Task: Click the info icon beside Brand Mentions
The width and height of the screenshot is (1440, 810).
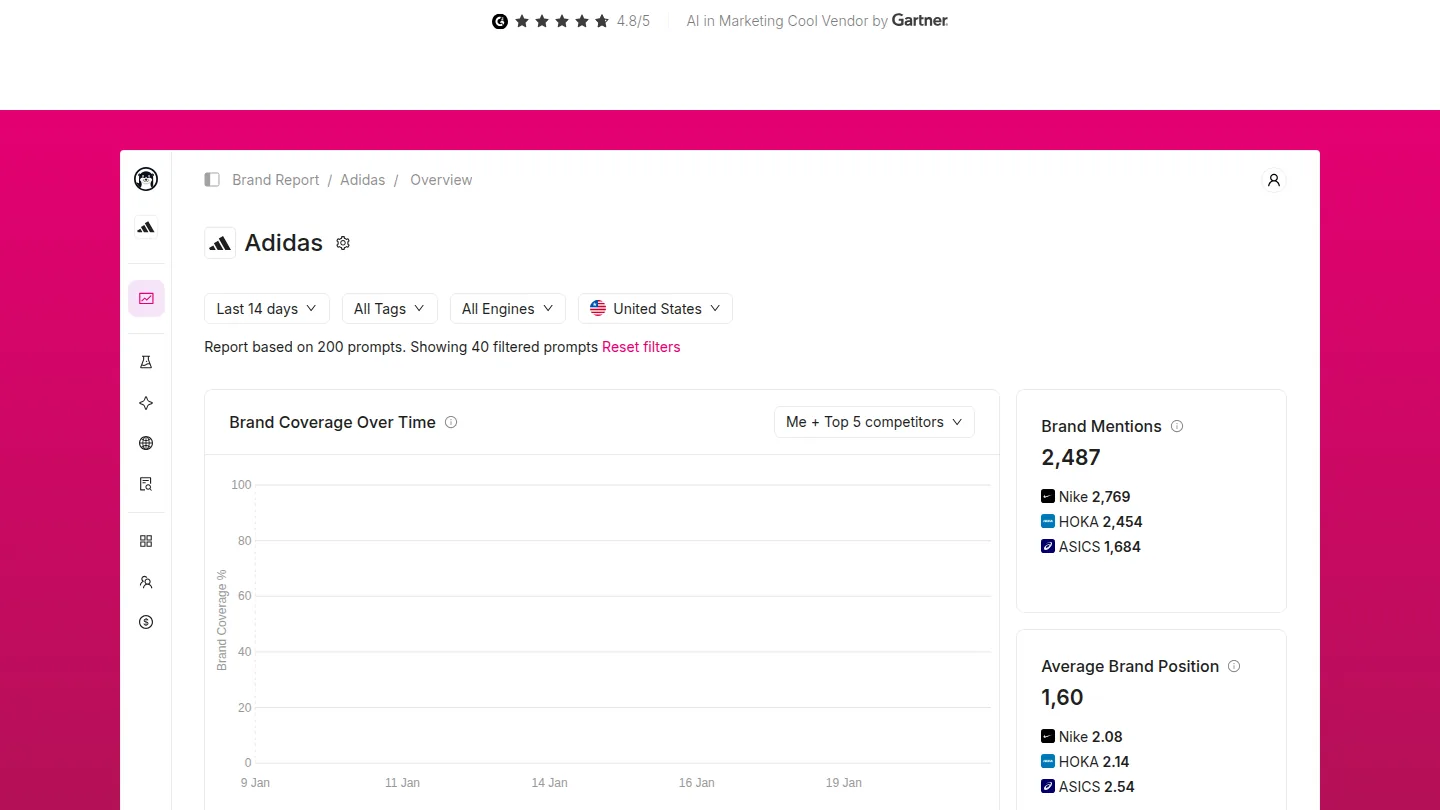Action: (x=1177, y=426)
